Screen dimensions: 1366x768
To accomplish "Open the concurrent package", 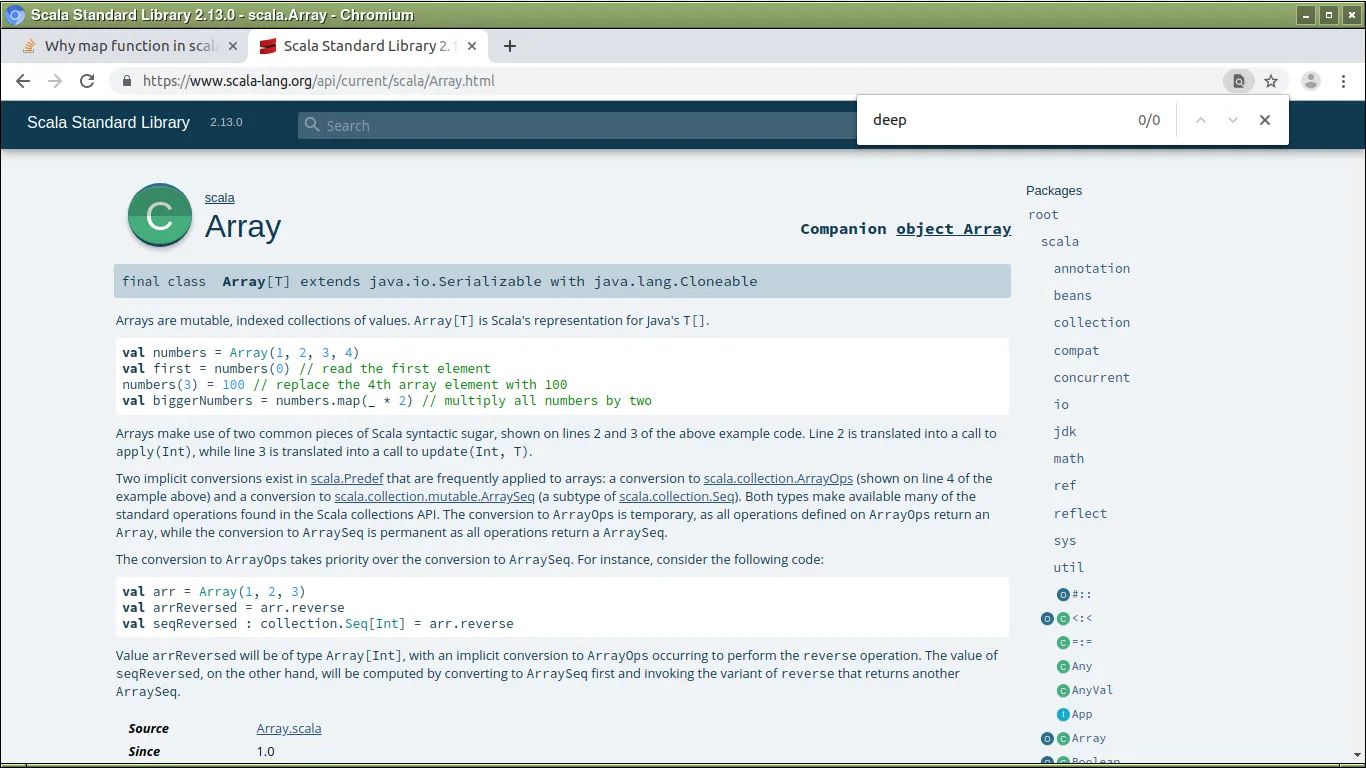I will pyautogui.click(x=1092, y=378).
